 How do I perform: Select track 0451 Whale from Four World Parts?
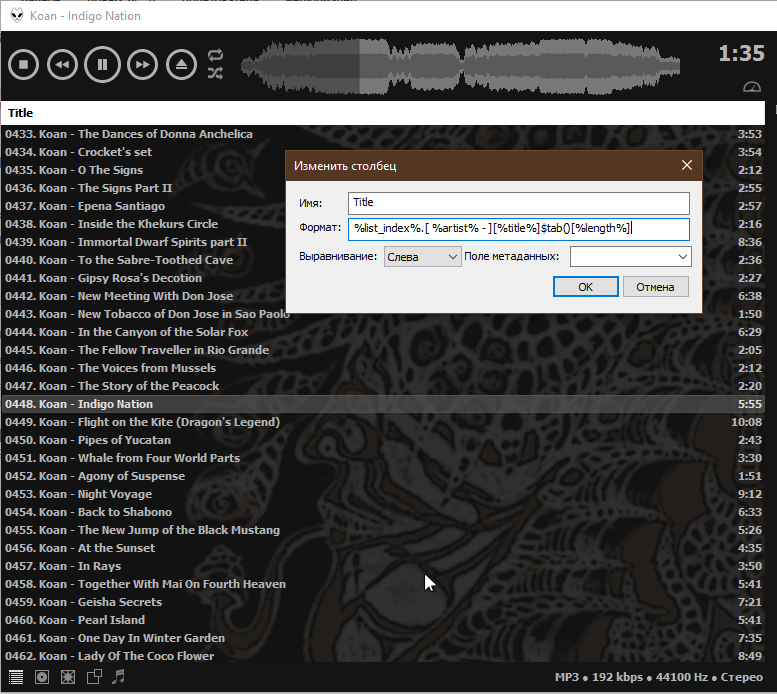pyautogui.click(x=383, y=458)
